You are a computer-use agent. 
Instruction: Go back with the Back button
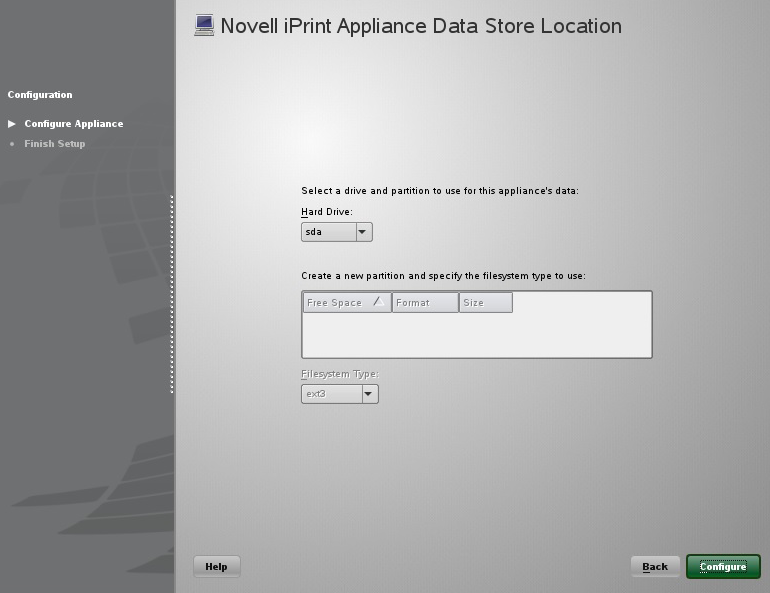tap(655, 566)
